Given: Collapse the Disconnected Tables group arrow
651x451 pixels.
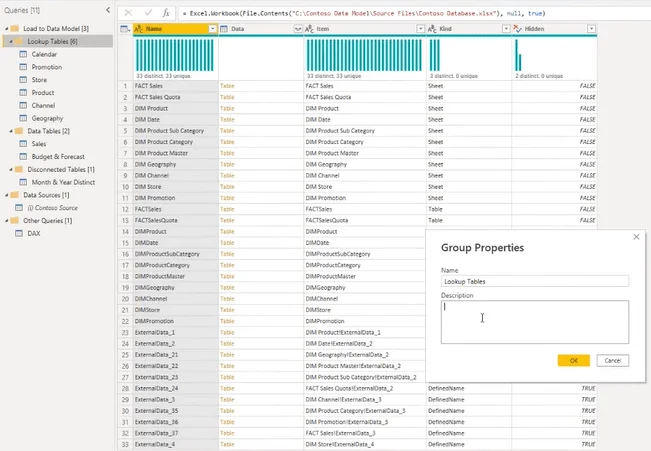Looking at the screenshot, I should point(11,169).
